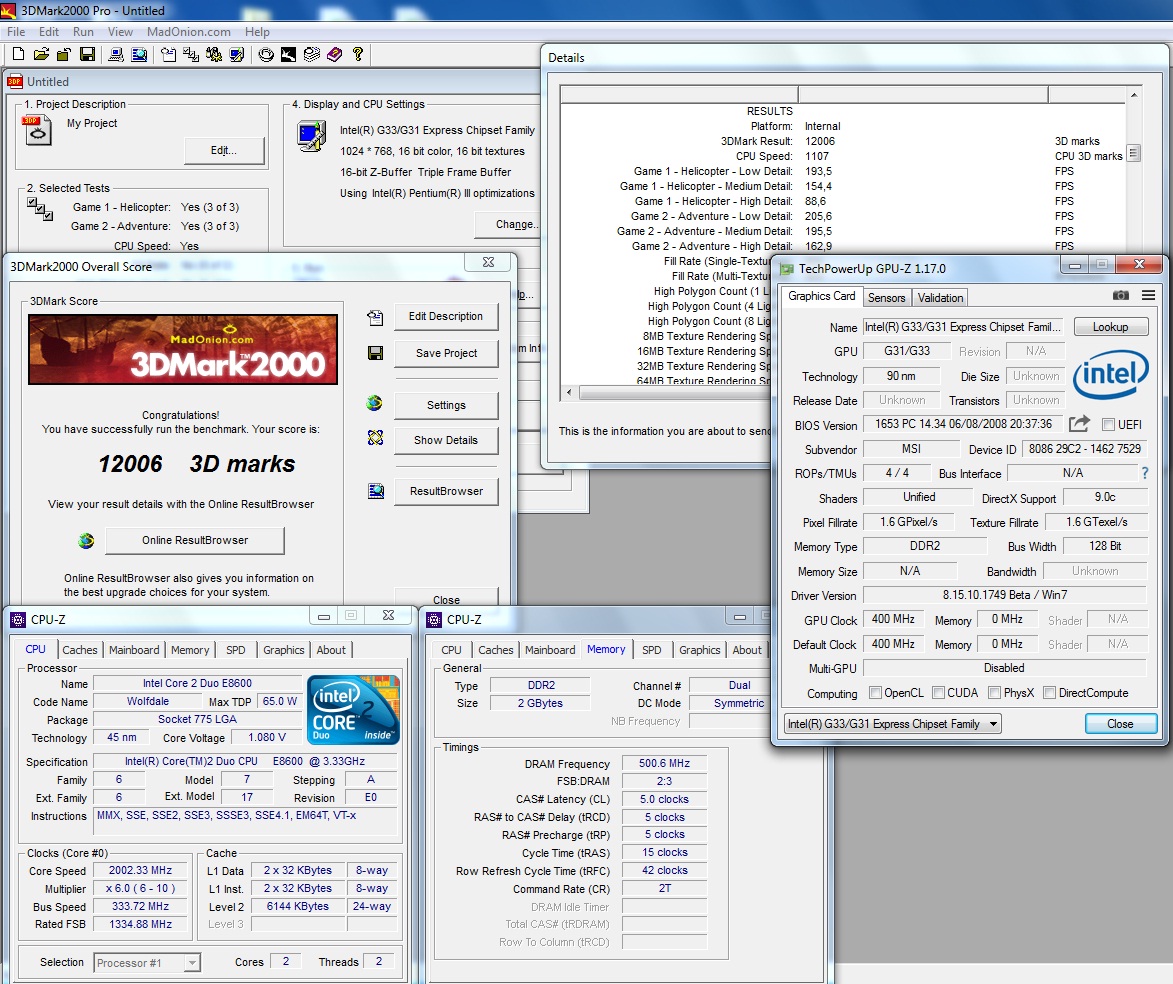Open system info computer icon in toolbar

[x=116, y=54]
